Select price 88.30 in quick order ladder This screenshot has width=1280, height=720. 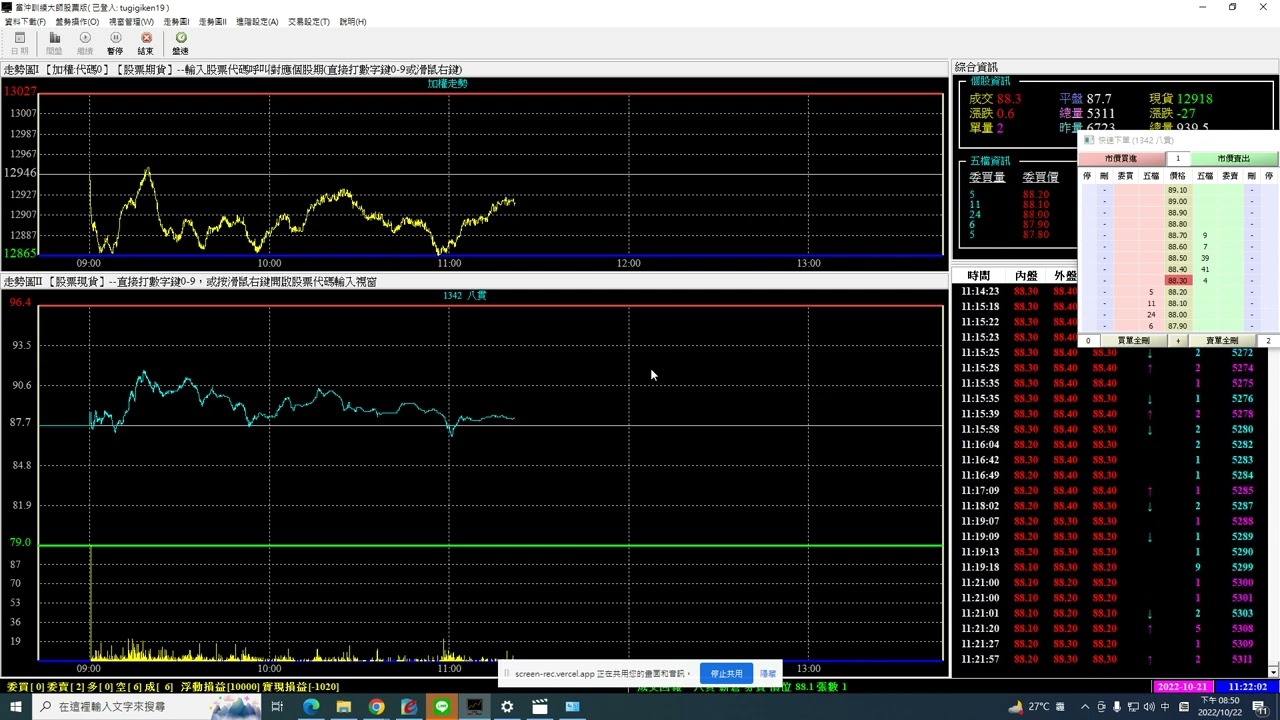point(1178,281)
